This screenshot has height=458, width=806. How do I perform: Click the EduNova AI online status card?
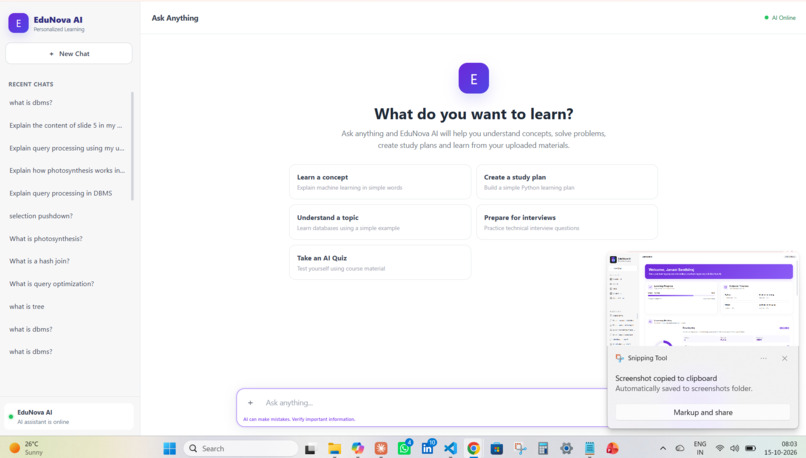(69, 416)
